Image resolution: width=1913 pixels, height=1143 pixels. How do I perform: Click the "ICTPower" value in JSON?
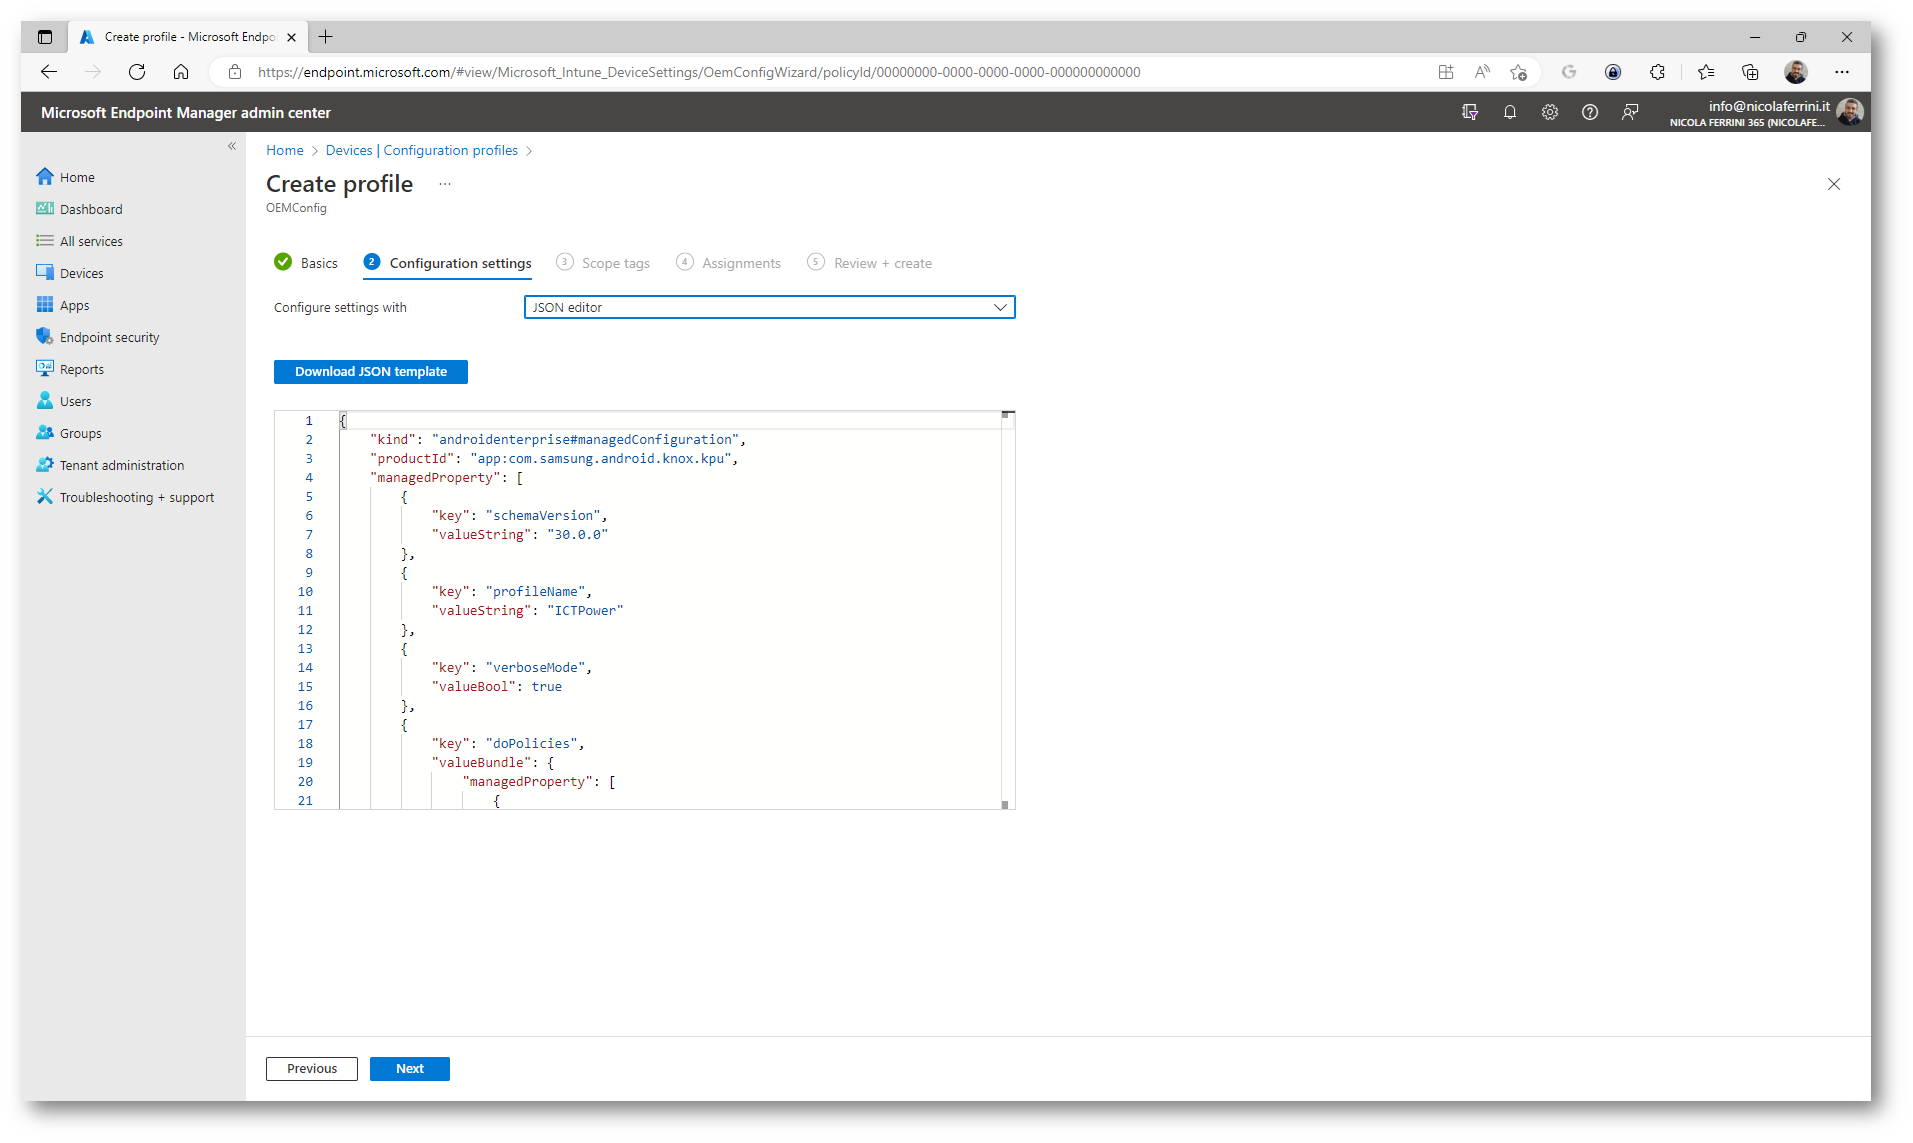tap(585, 610)
